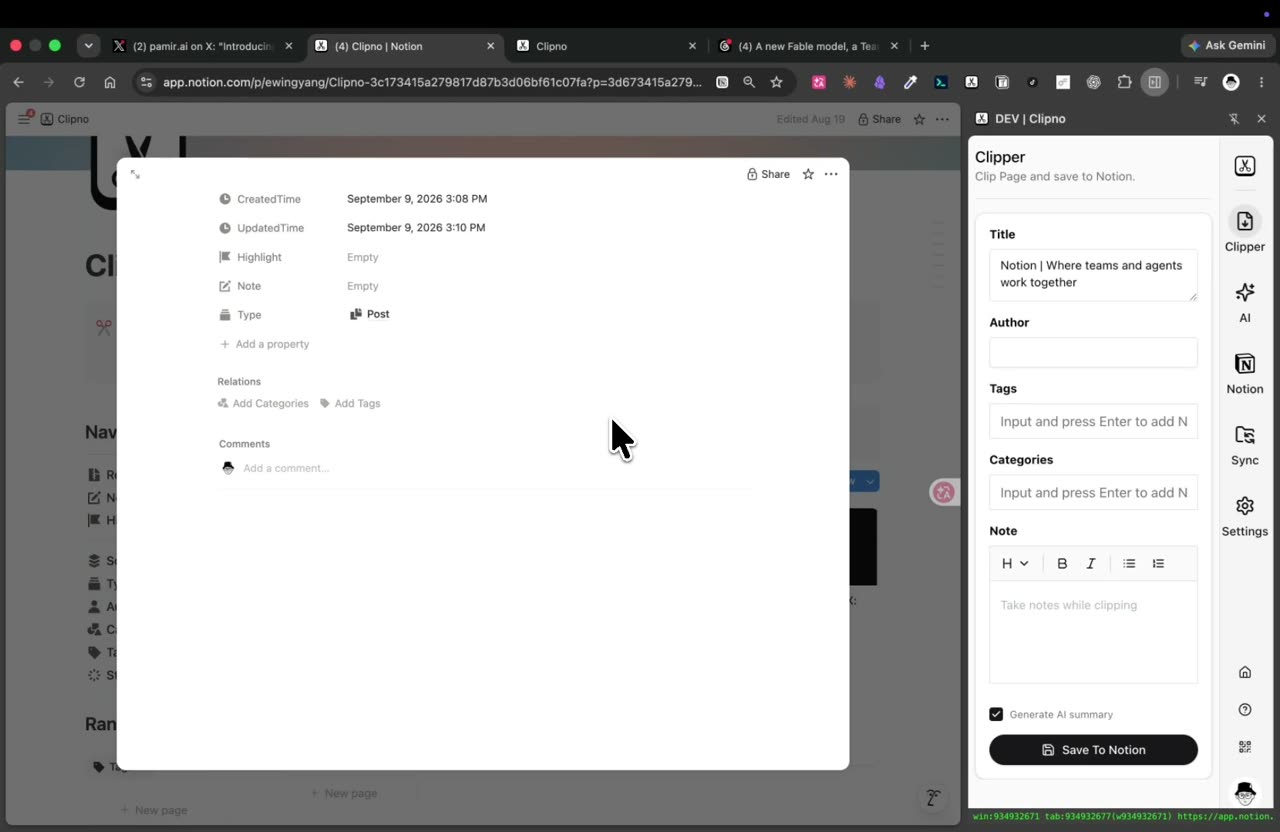Click into the note-taking text area

click(x=1093, y=632)
